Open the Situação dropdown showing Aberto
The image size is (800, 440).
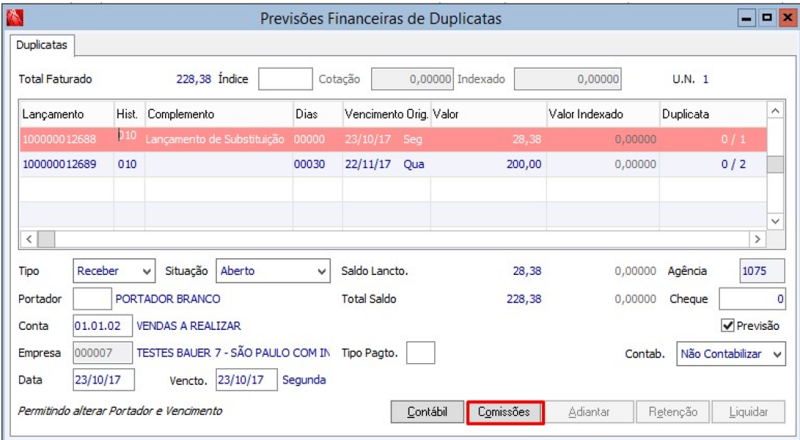[273, 271]
